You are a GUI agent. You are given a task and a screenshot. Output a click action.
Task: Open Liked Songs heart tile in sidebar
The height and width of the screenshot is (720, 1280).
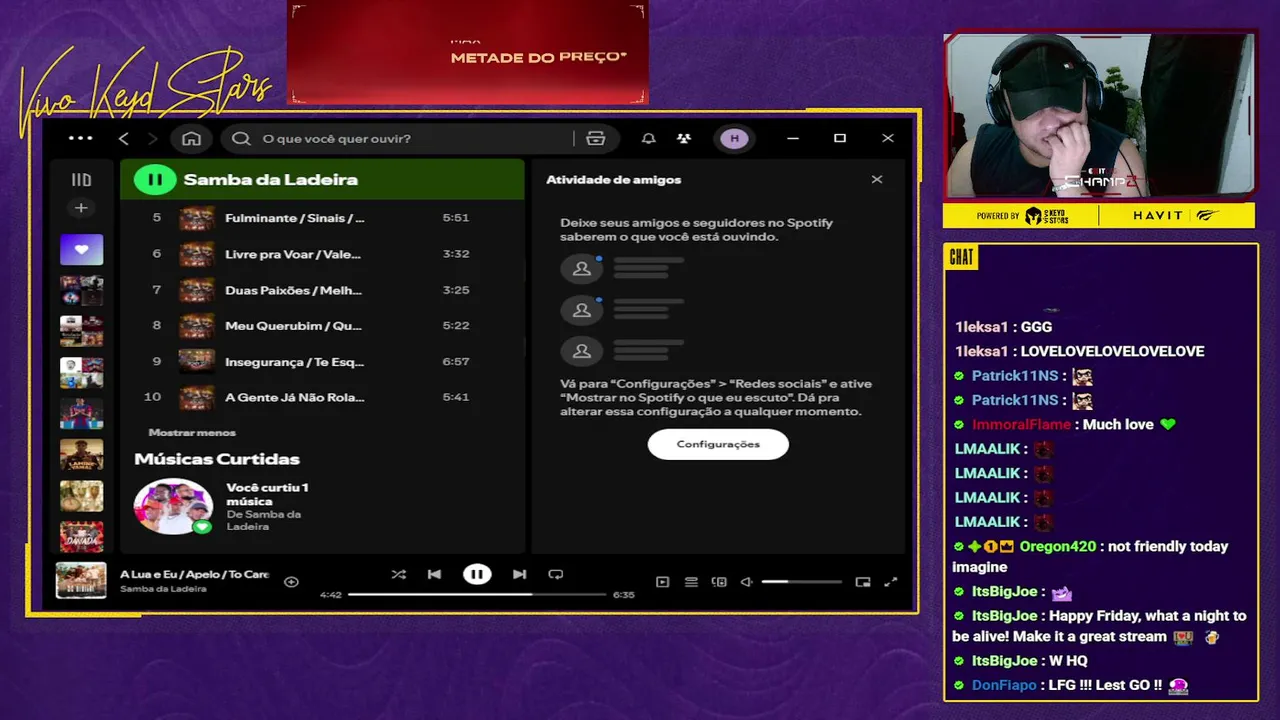click(81, 249)
